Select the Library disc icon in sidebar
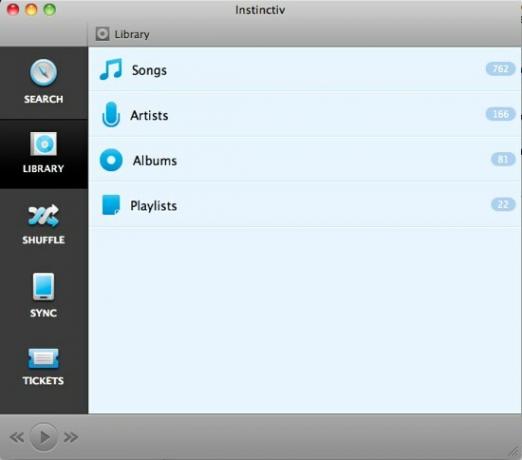Image resolution: width=522 pixels, height=460 pixels. (43, 144)
